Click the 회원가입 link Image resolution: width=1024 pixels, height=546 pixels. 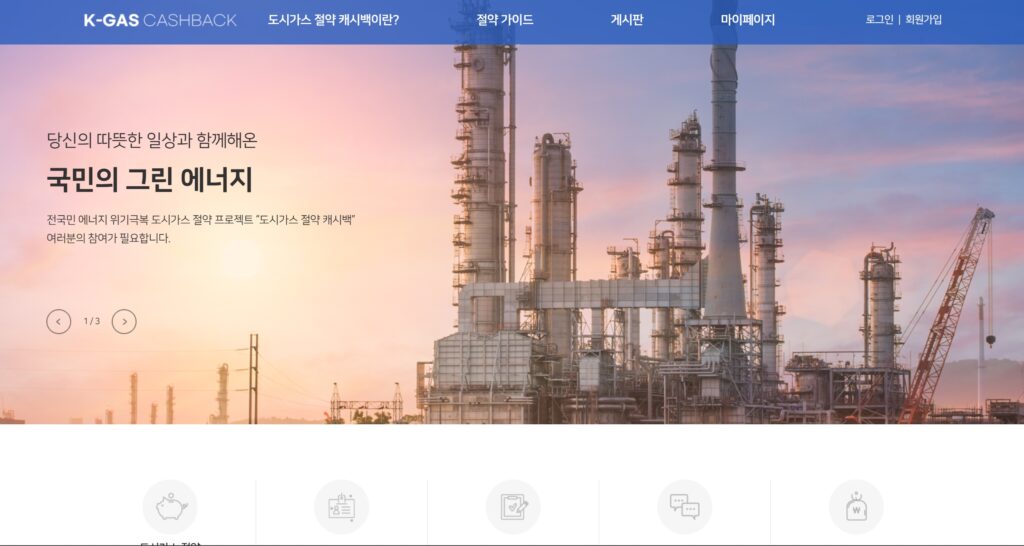923,20
